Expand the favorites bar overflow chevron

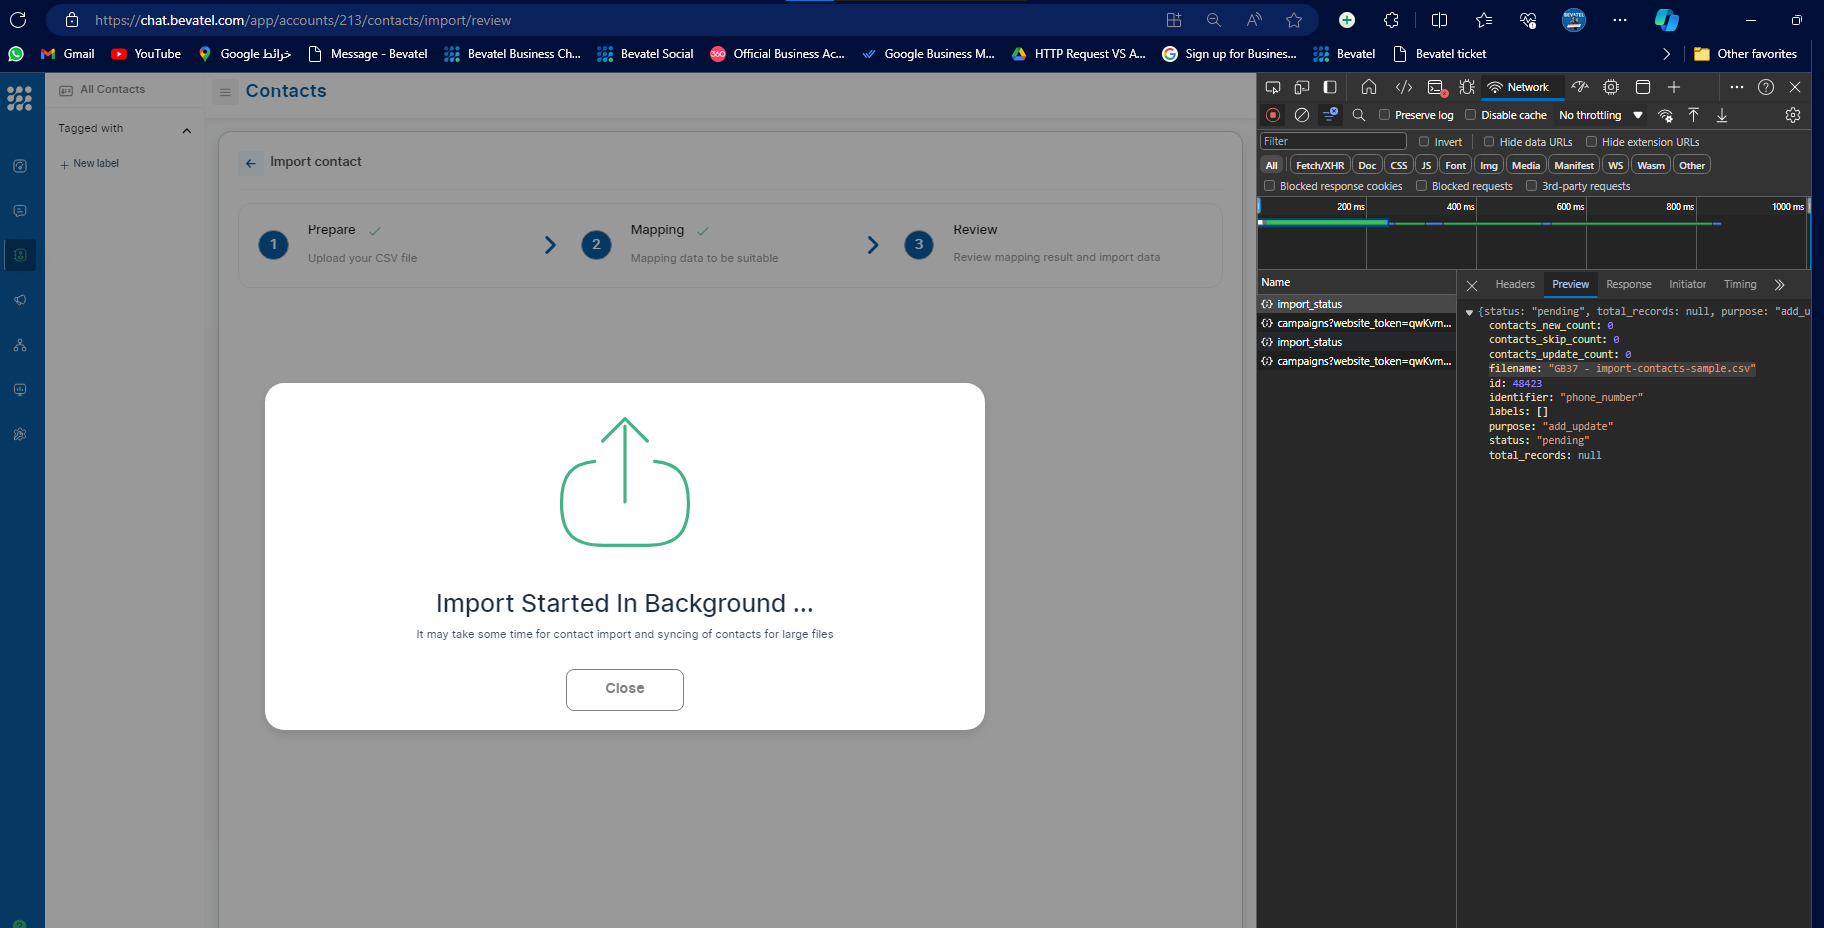point(1666,54)
